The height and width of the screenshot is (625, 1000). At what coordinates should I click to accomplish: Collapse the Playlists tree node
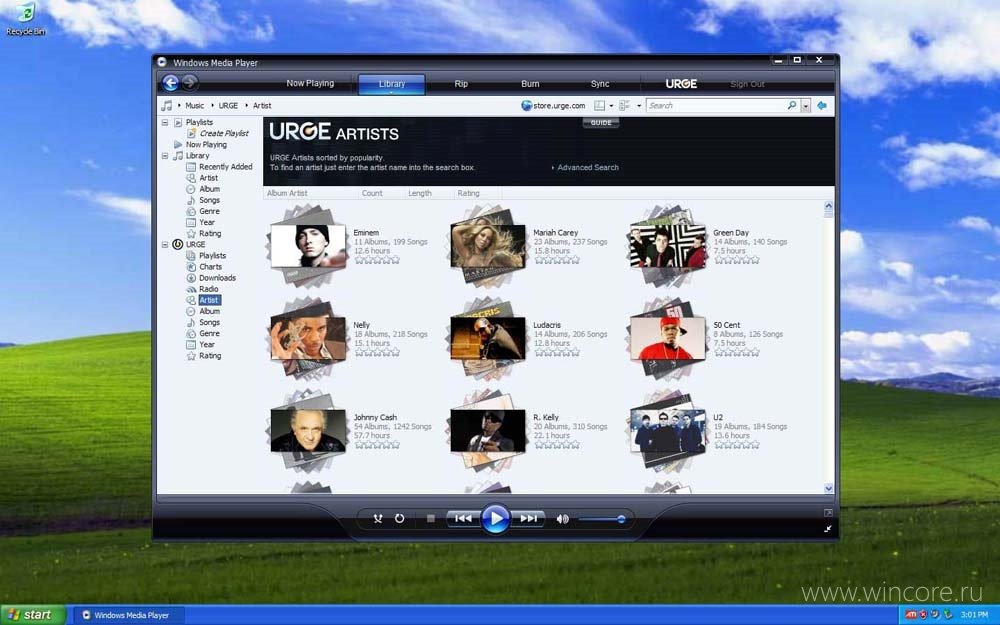[x=165, y=122]
